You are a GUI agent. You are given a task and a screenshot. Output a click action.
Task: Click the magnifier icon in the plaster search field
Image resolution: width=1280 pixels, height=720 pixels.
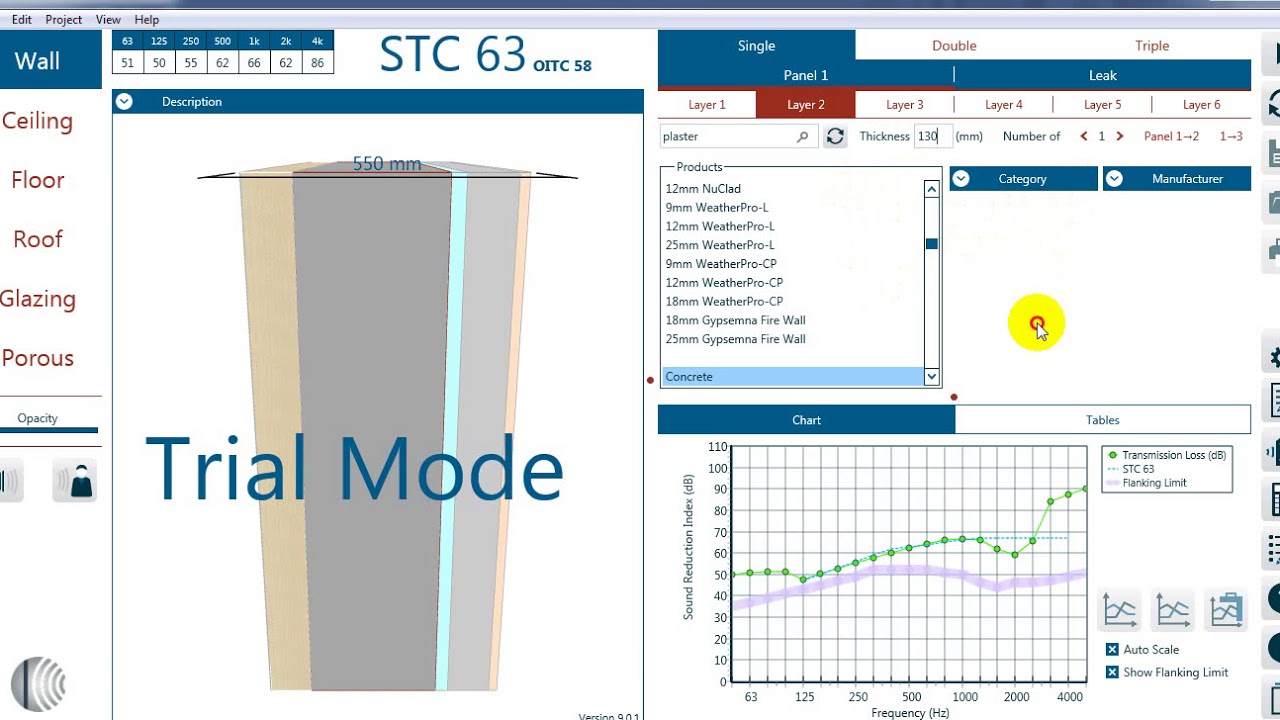pos(802,137)
